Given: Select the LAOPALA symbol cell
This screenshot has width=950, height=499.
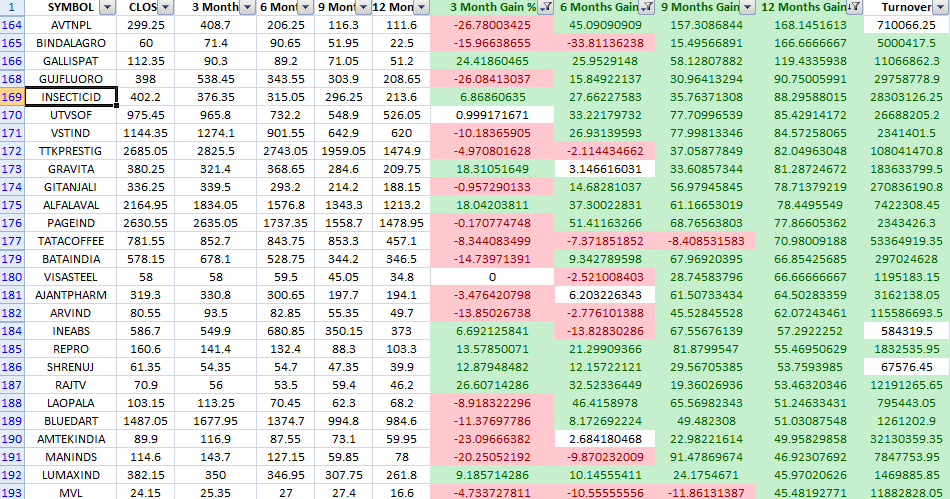Looking at the screenshot, I should (71, 403).
